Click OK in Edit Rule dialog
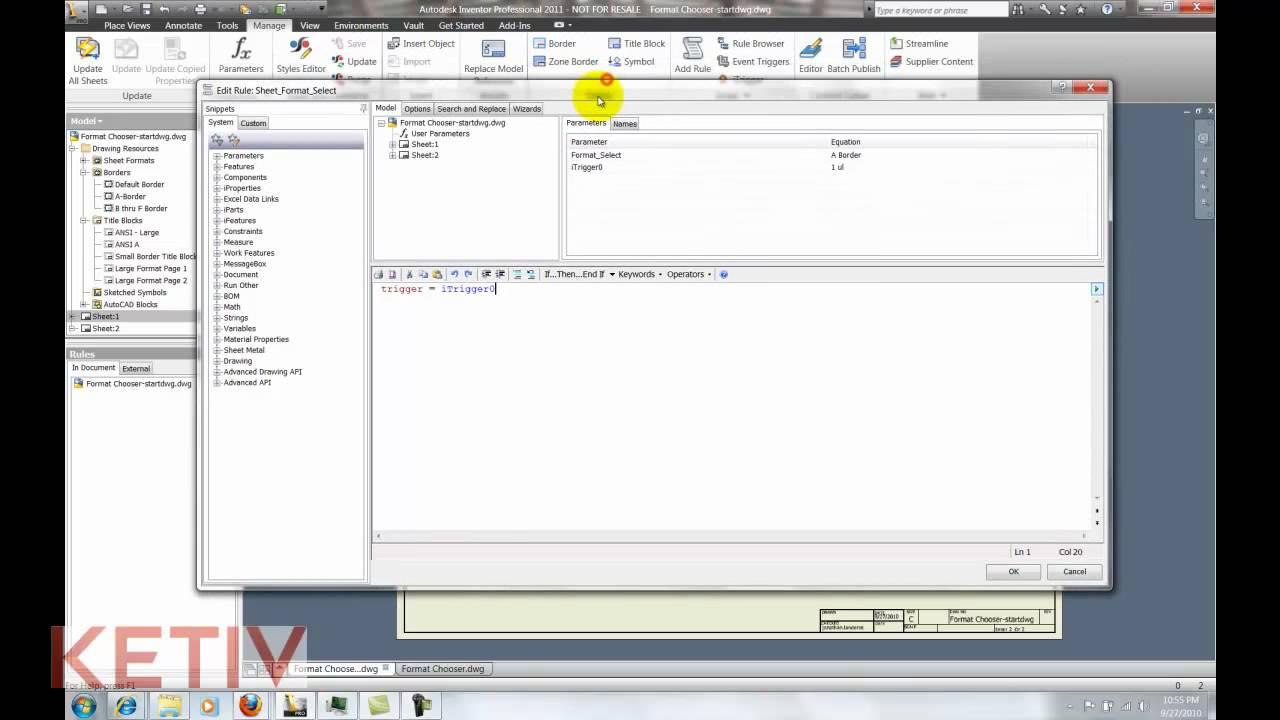 1013,572
